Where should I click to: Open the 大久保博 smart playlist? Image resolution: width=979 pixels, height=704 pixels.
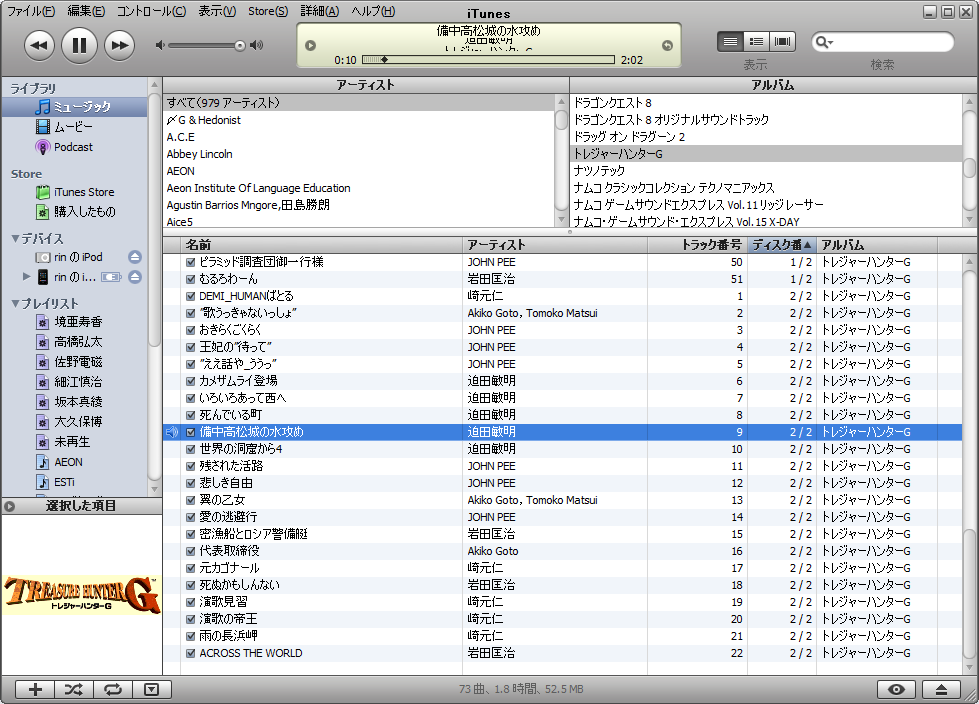tap(74, 421)
